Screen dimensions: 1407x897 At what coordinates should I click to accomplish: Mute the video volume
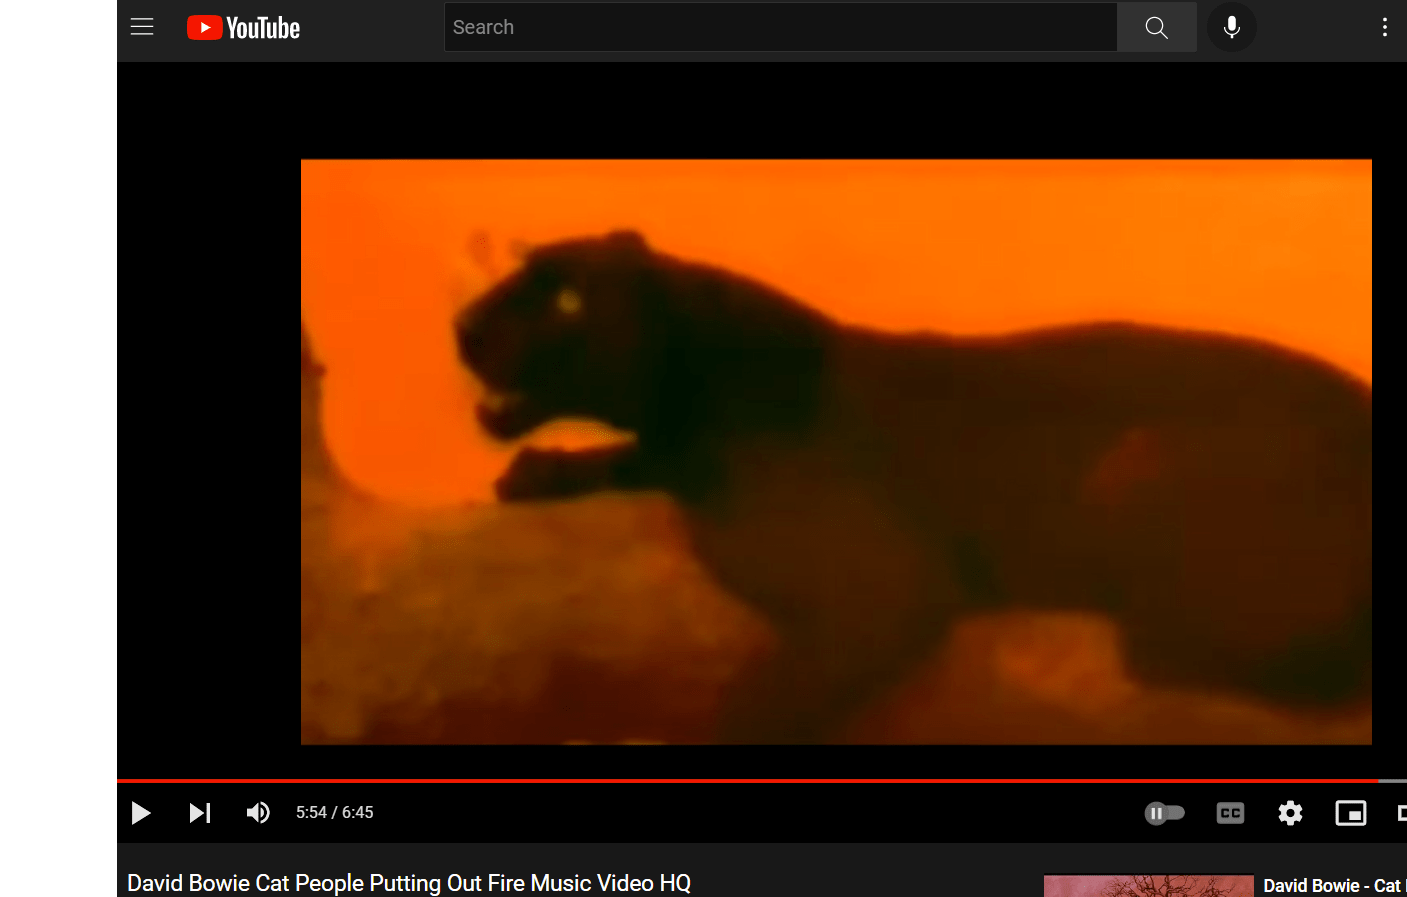(x=258, y=813)
